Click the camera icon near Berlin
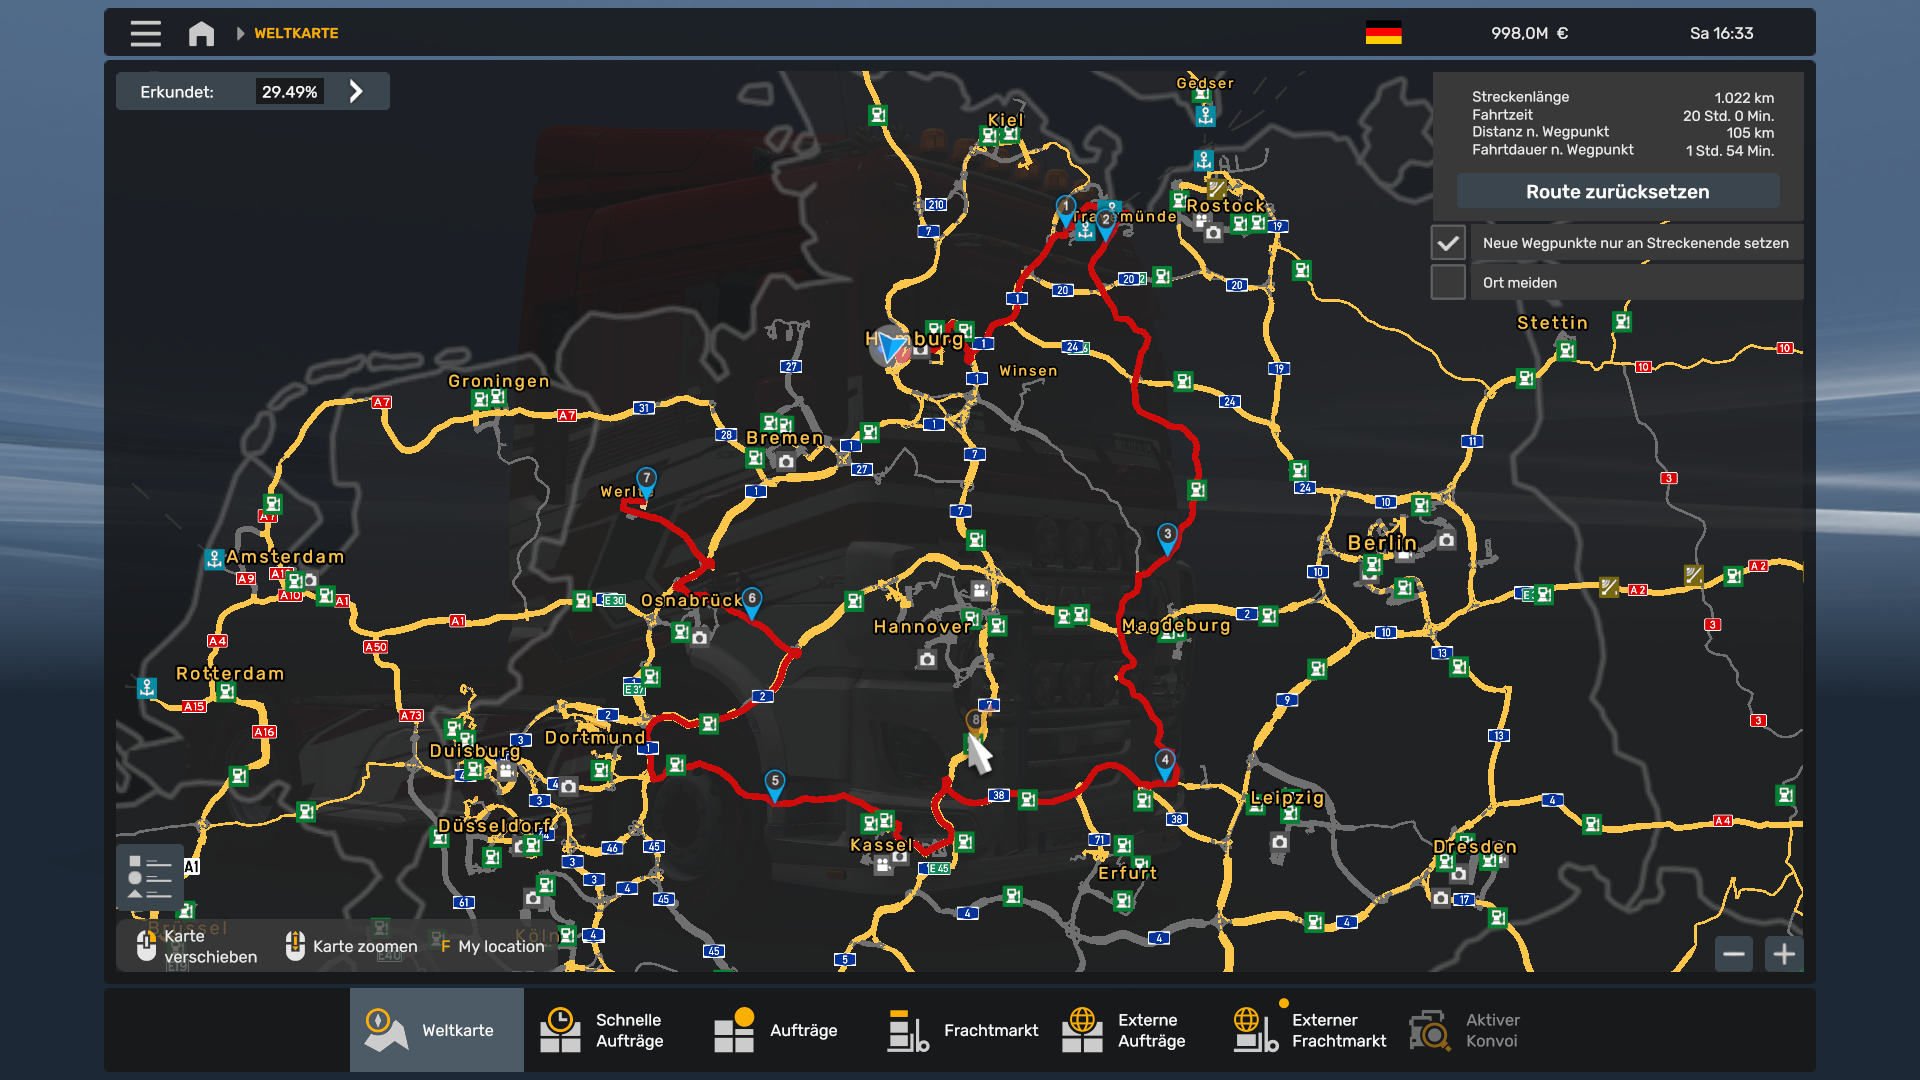1920x1080 pixels. tap(1446, 540)
